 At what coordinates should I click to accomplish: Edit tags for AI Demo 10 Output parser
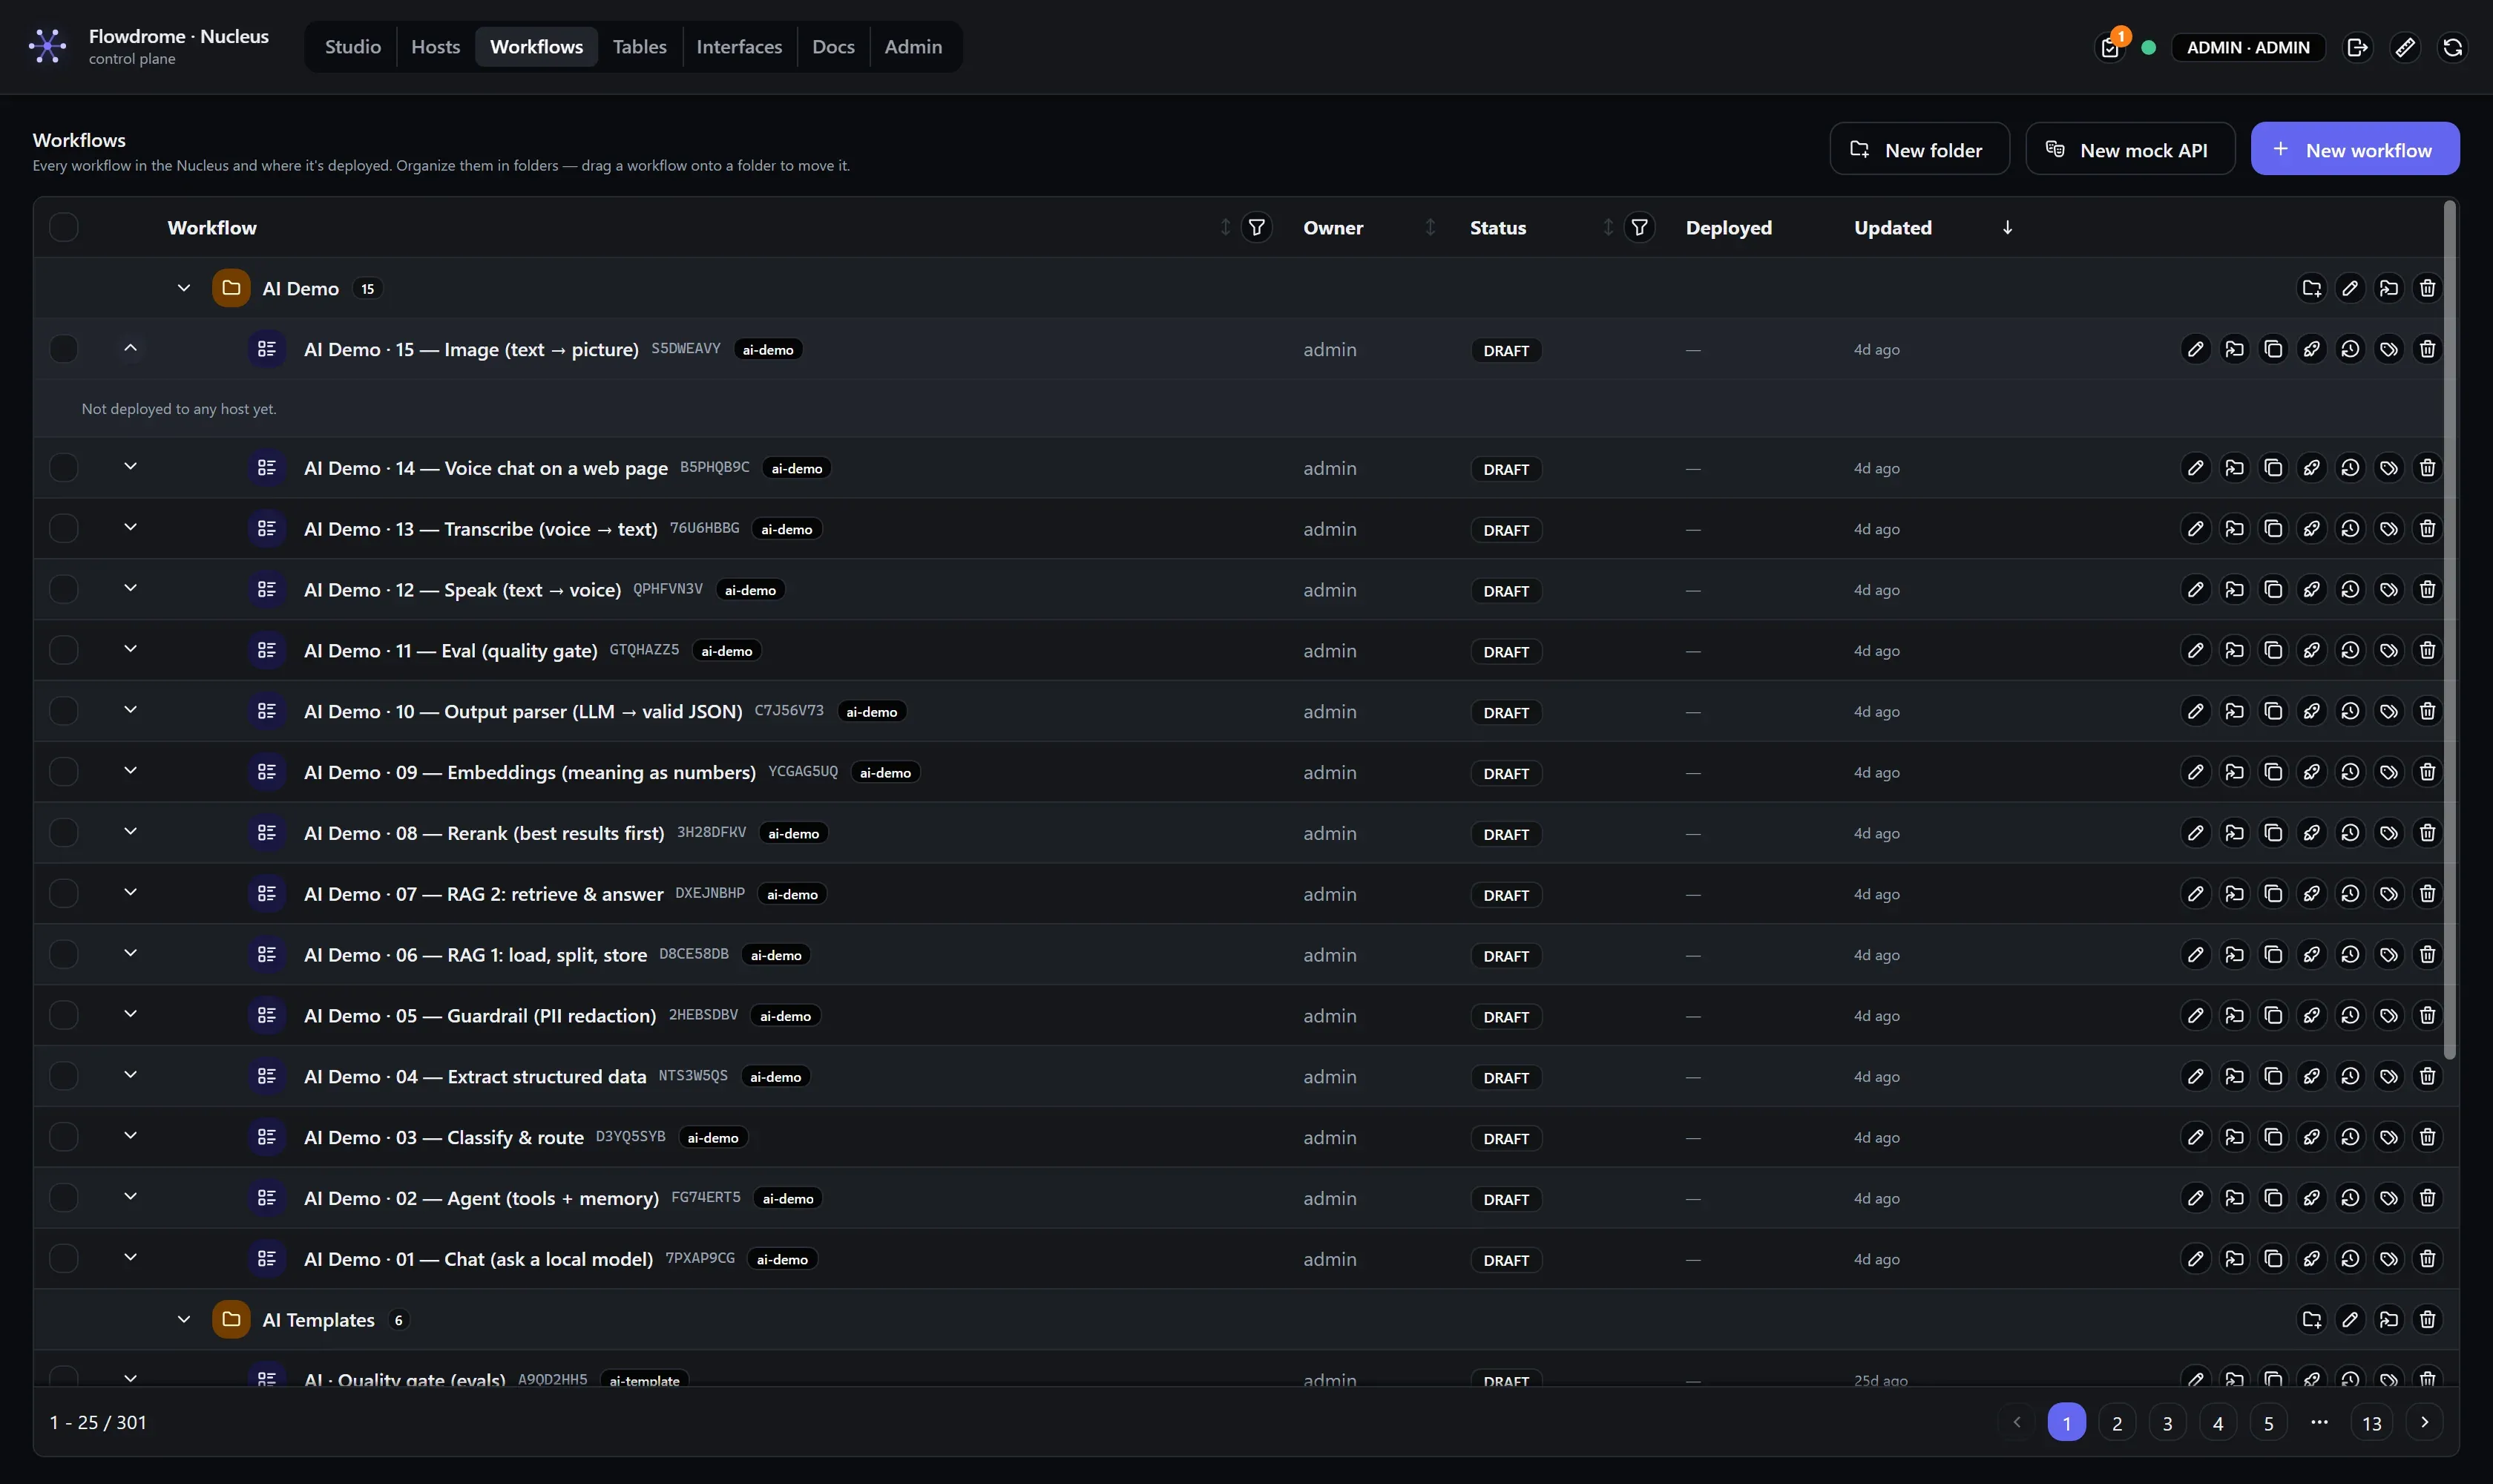click(2388, 711)
